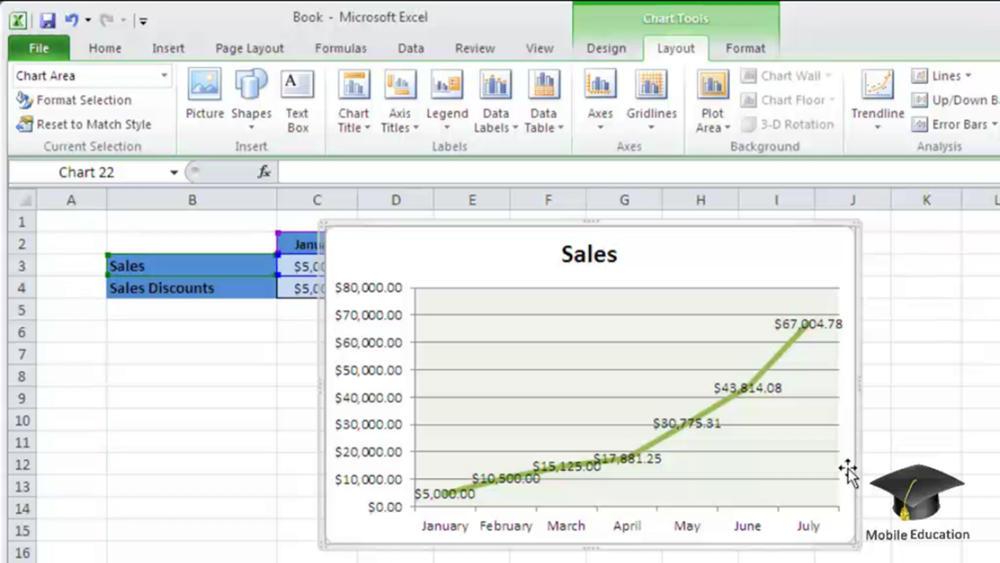Click the Select All corner button

(23, 200)
